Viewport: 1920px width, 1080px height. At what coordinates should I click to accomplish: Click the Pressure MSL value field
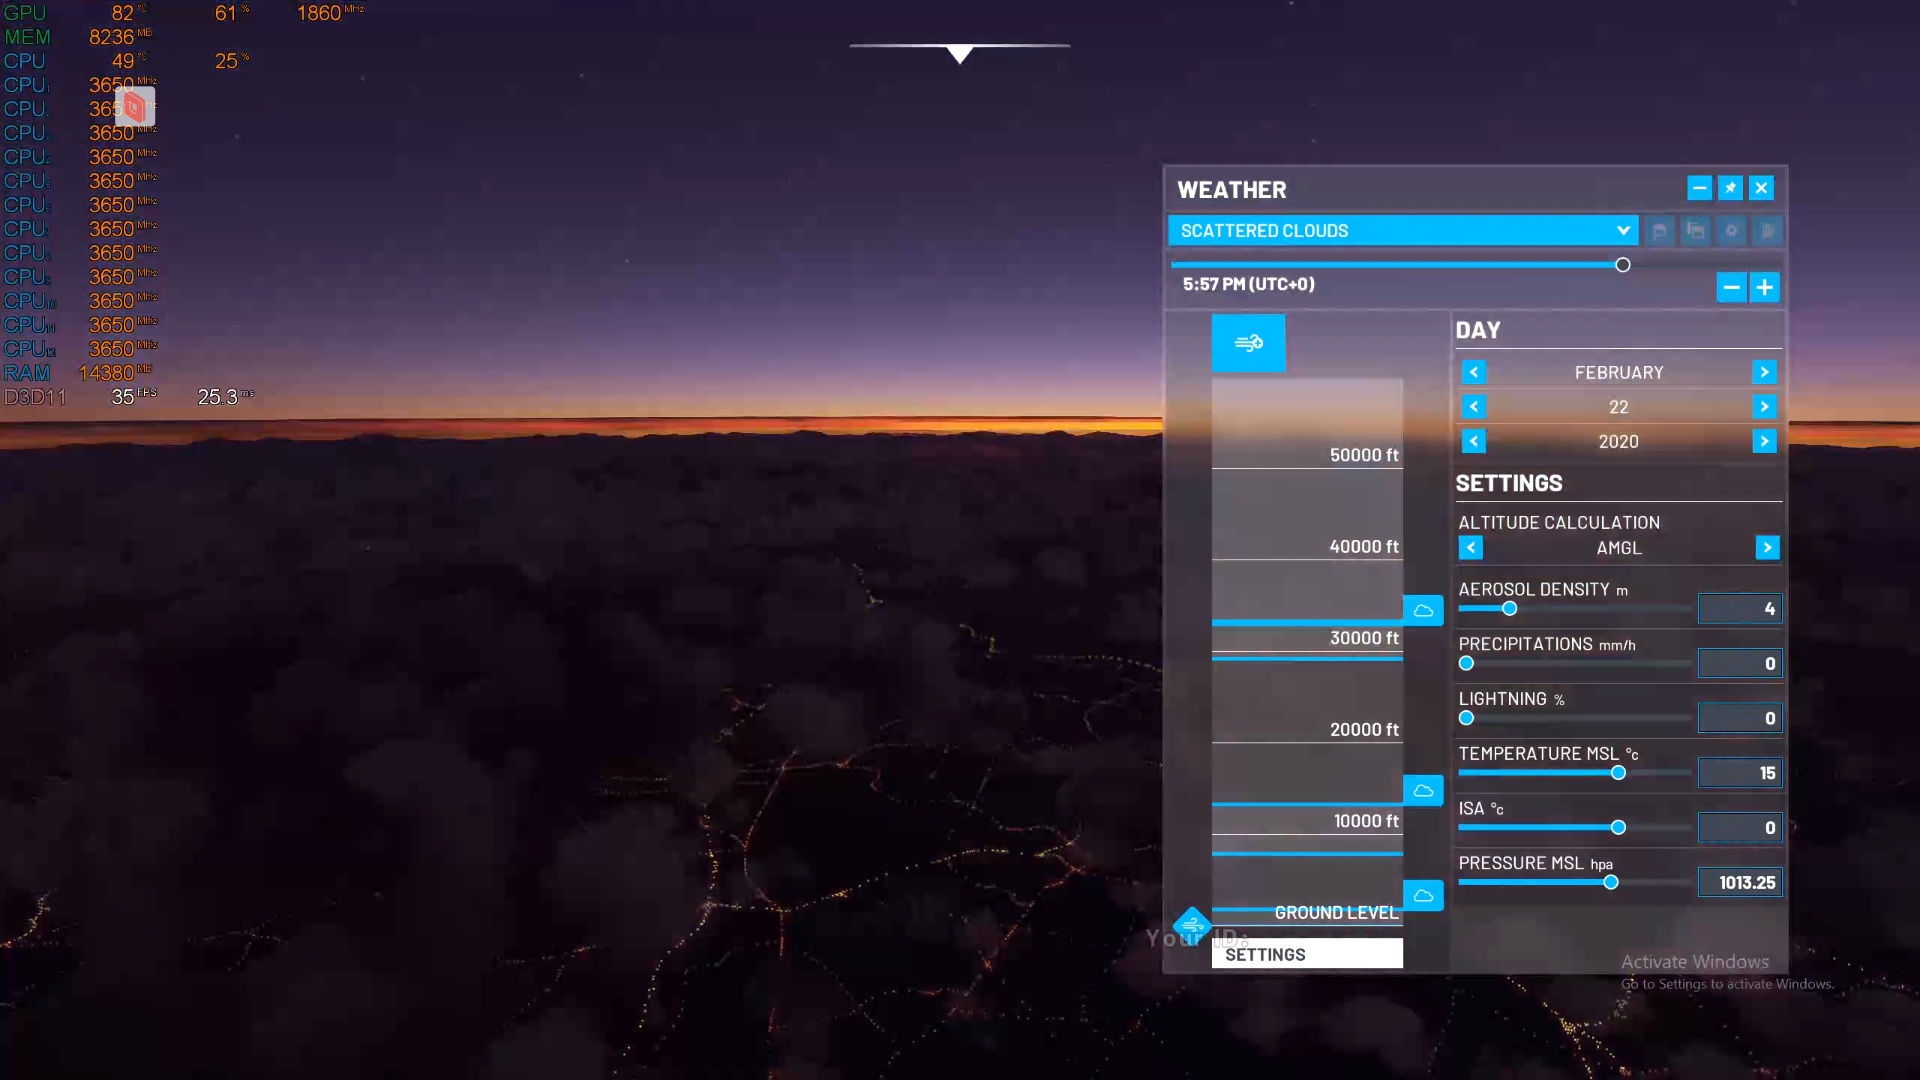click(x=1740, y=882)
